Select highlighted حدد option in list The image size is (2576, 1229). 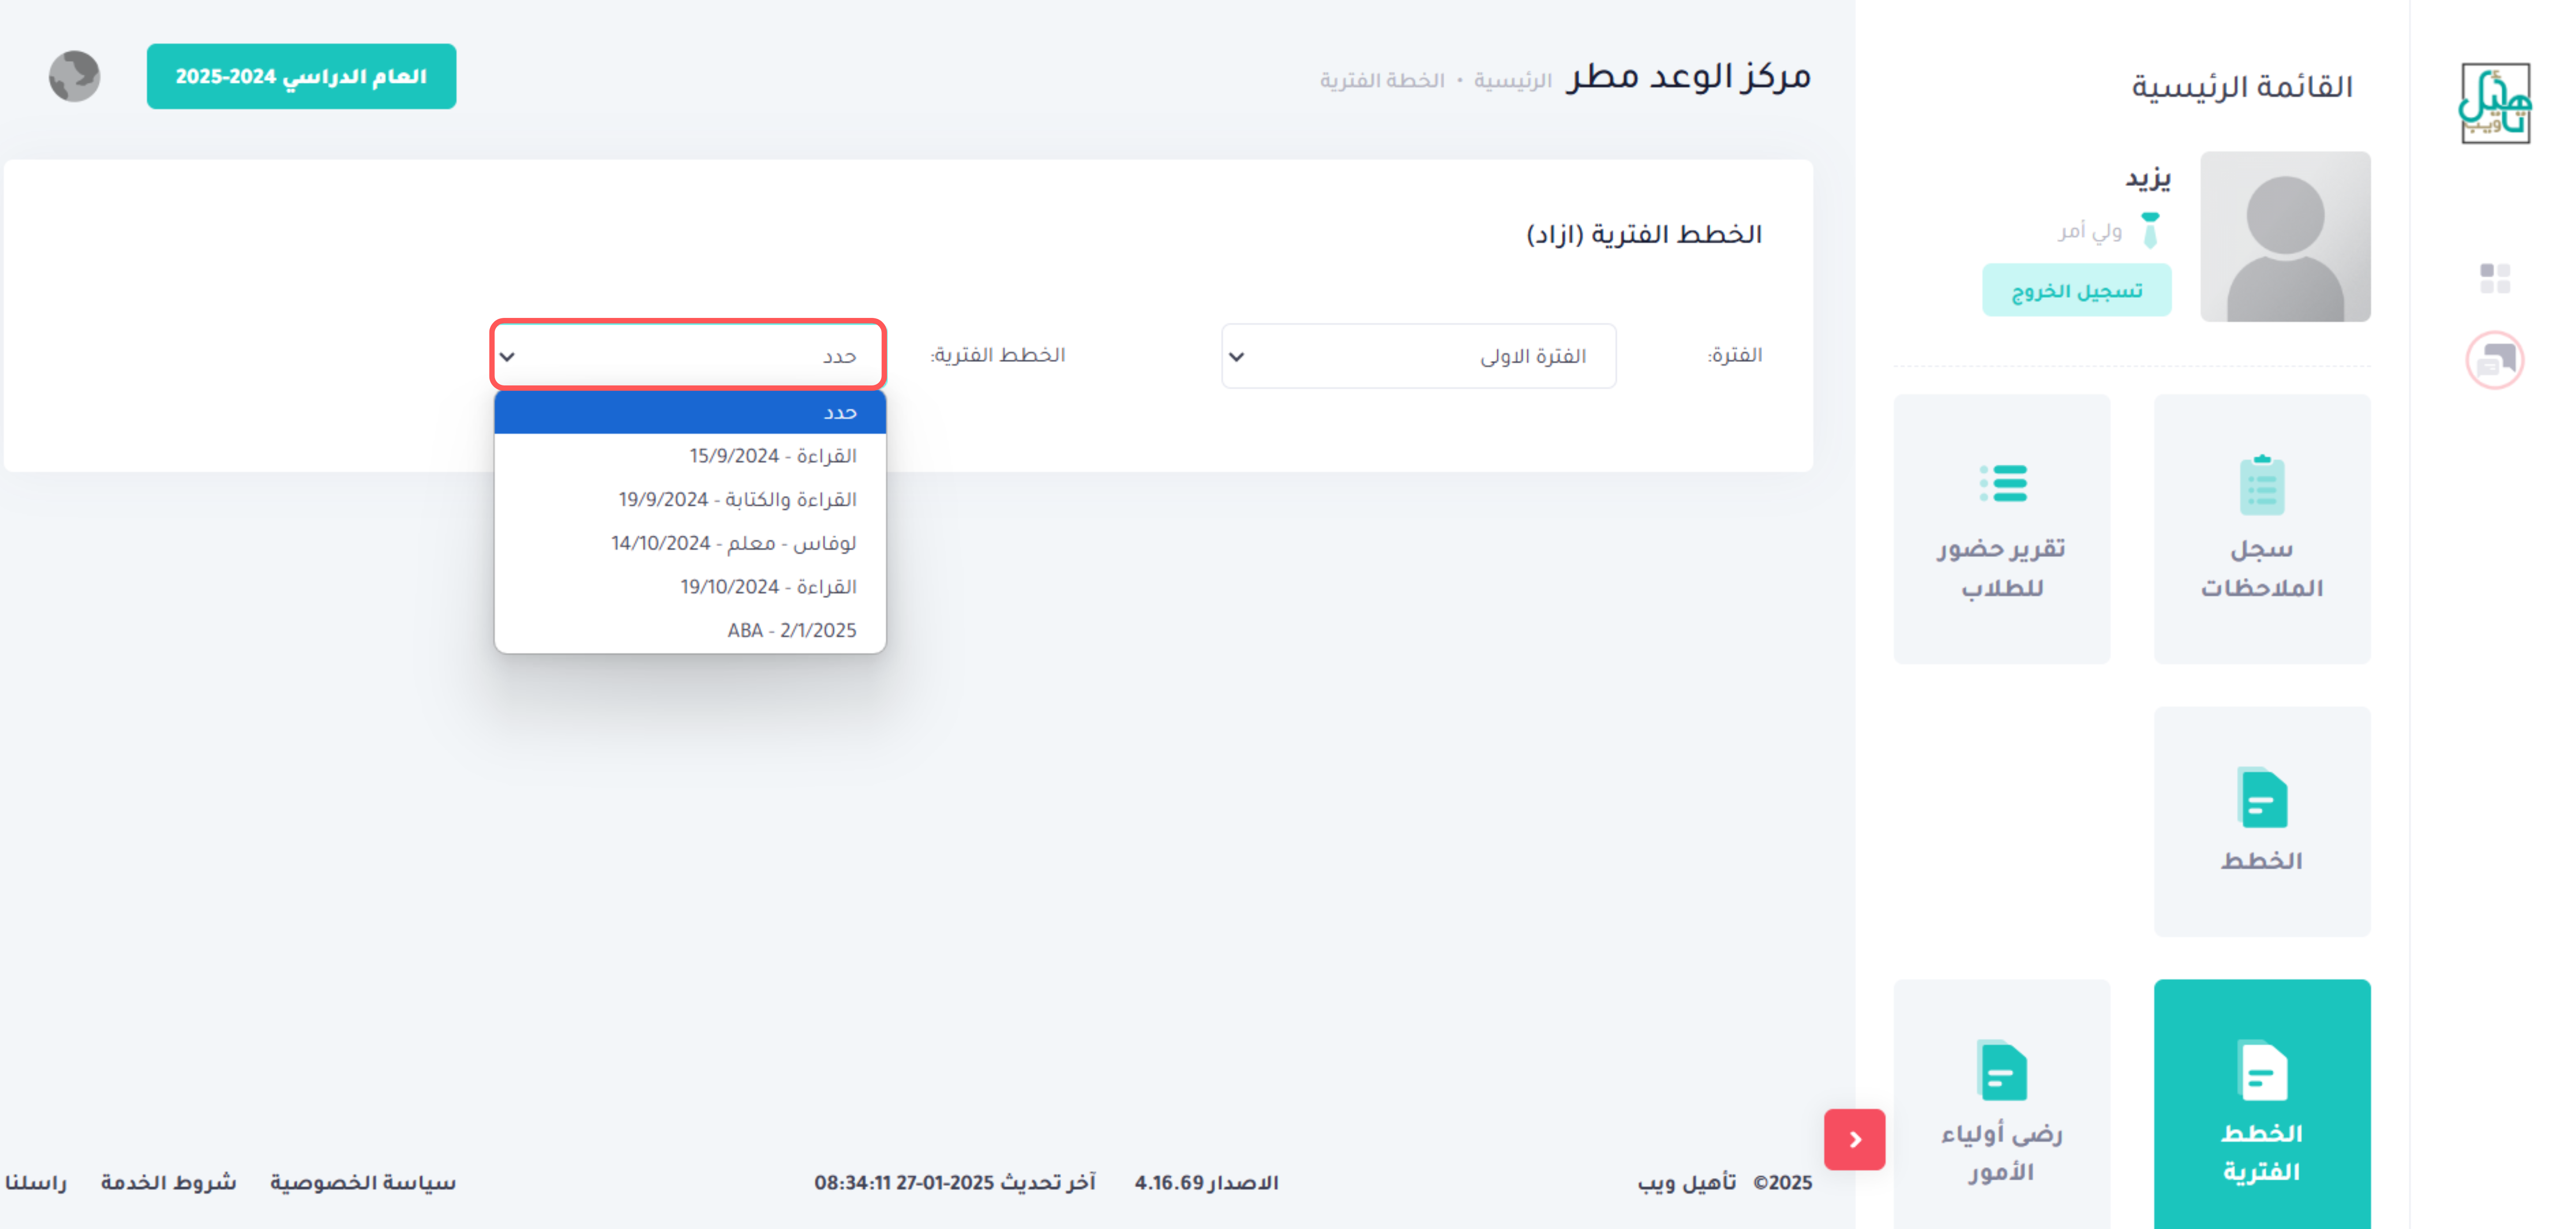(x=690, y=412)
